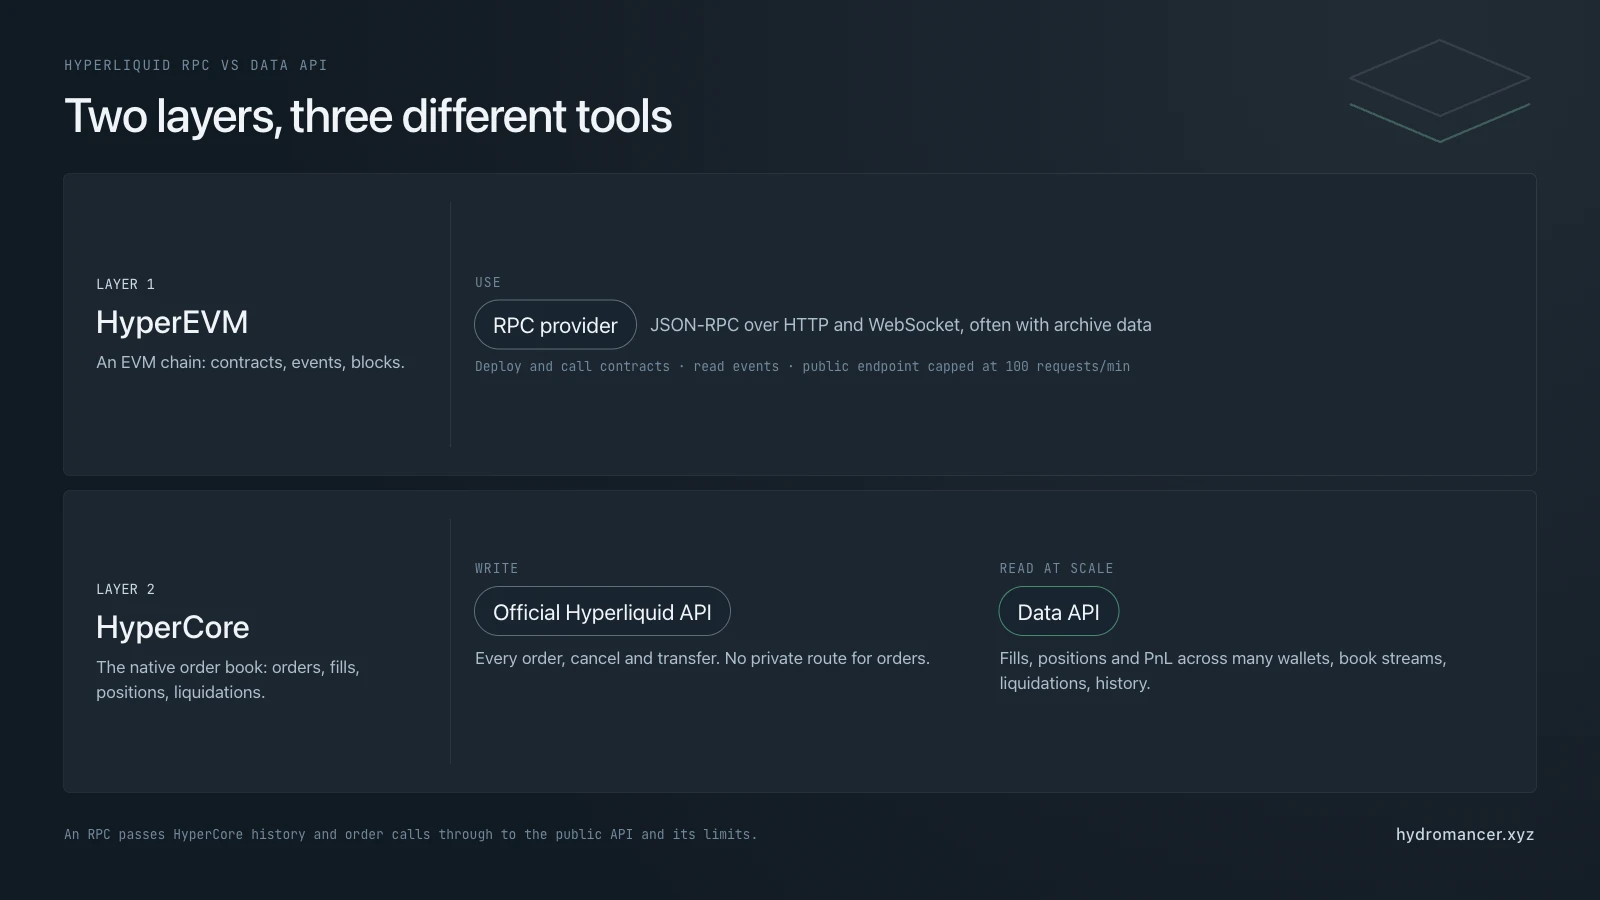The image size is (1600, 900).
Task: Click the 'READ AT SCALE' label
Action: click(1056, 568)
